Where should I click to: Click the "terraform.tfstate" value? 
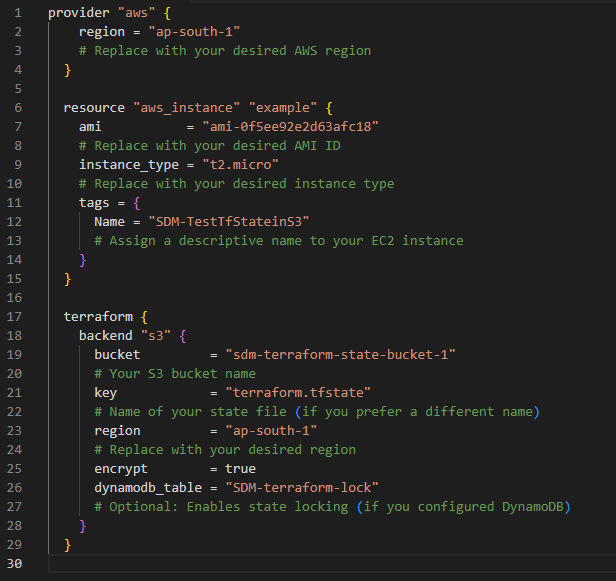(298, 393)
